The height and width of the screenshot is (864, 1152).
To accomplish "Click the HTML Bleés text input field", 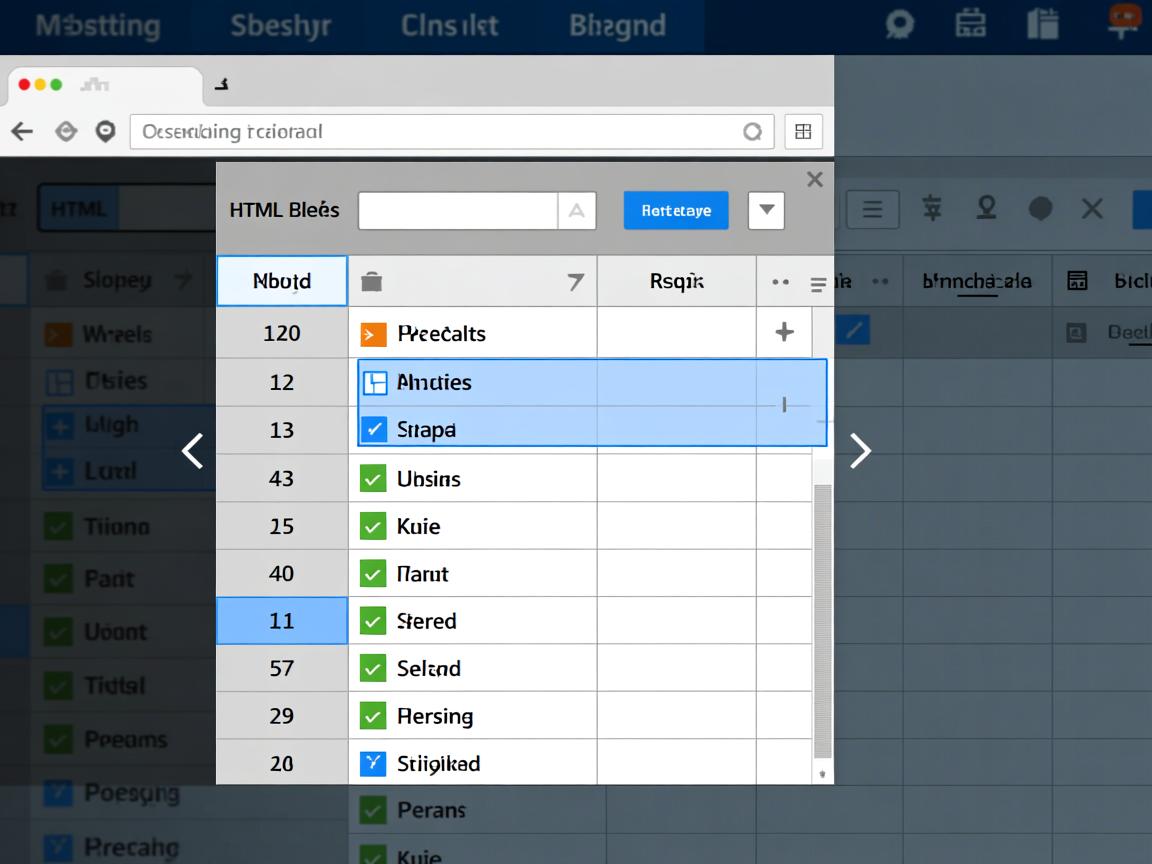I will 457,211.
